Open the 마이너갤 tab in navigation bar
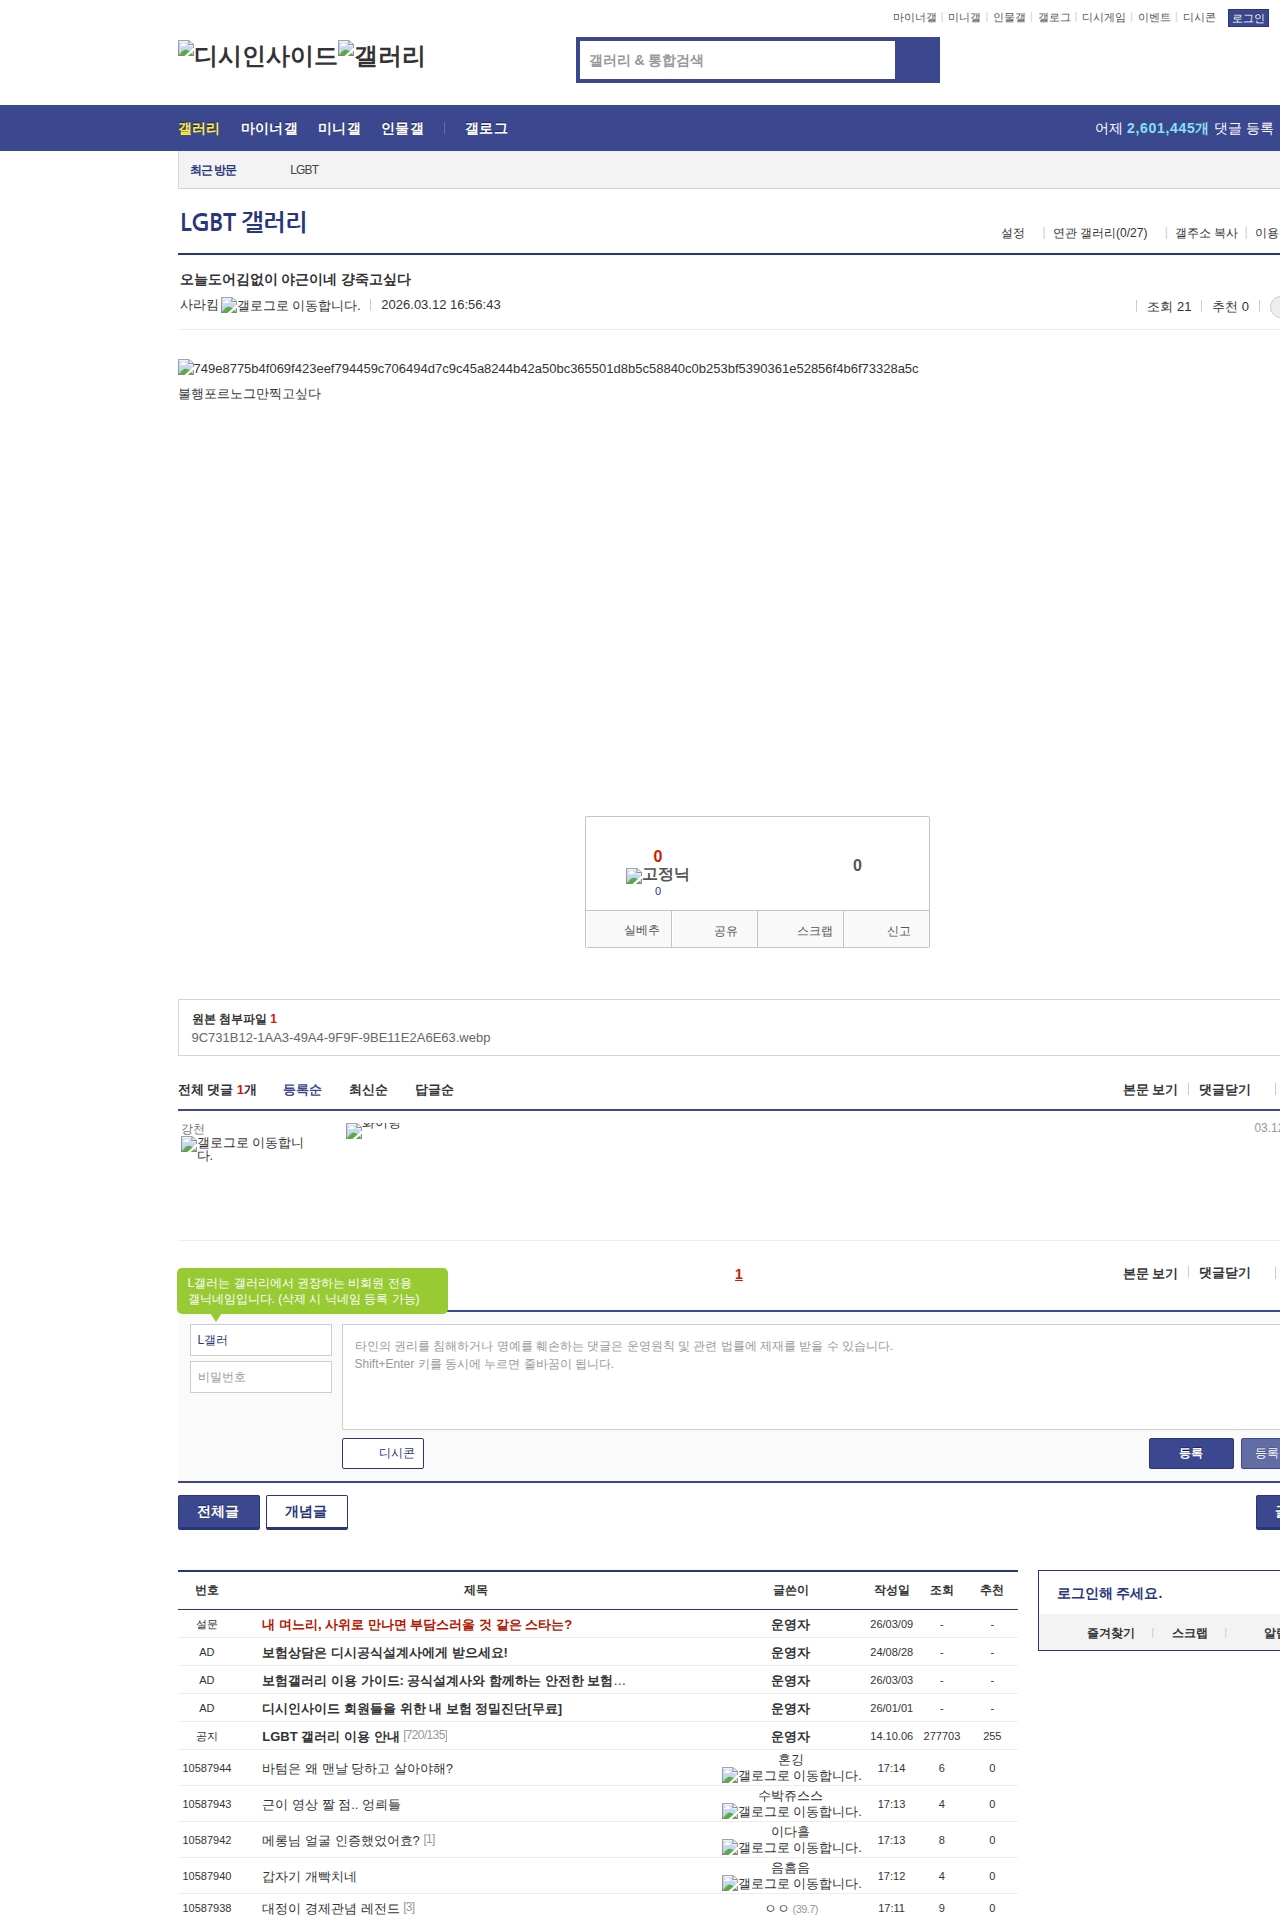 tap(269, 129)
